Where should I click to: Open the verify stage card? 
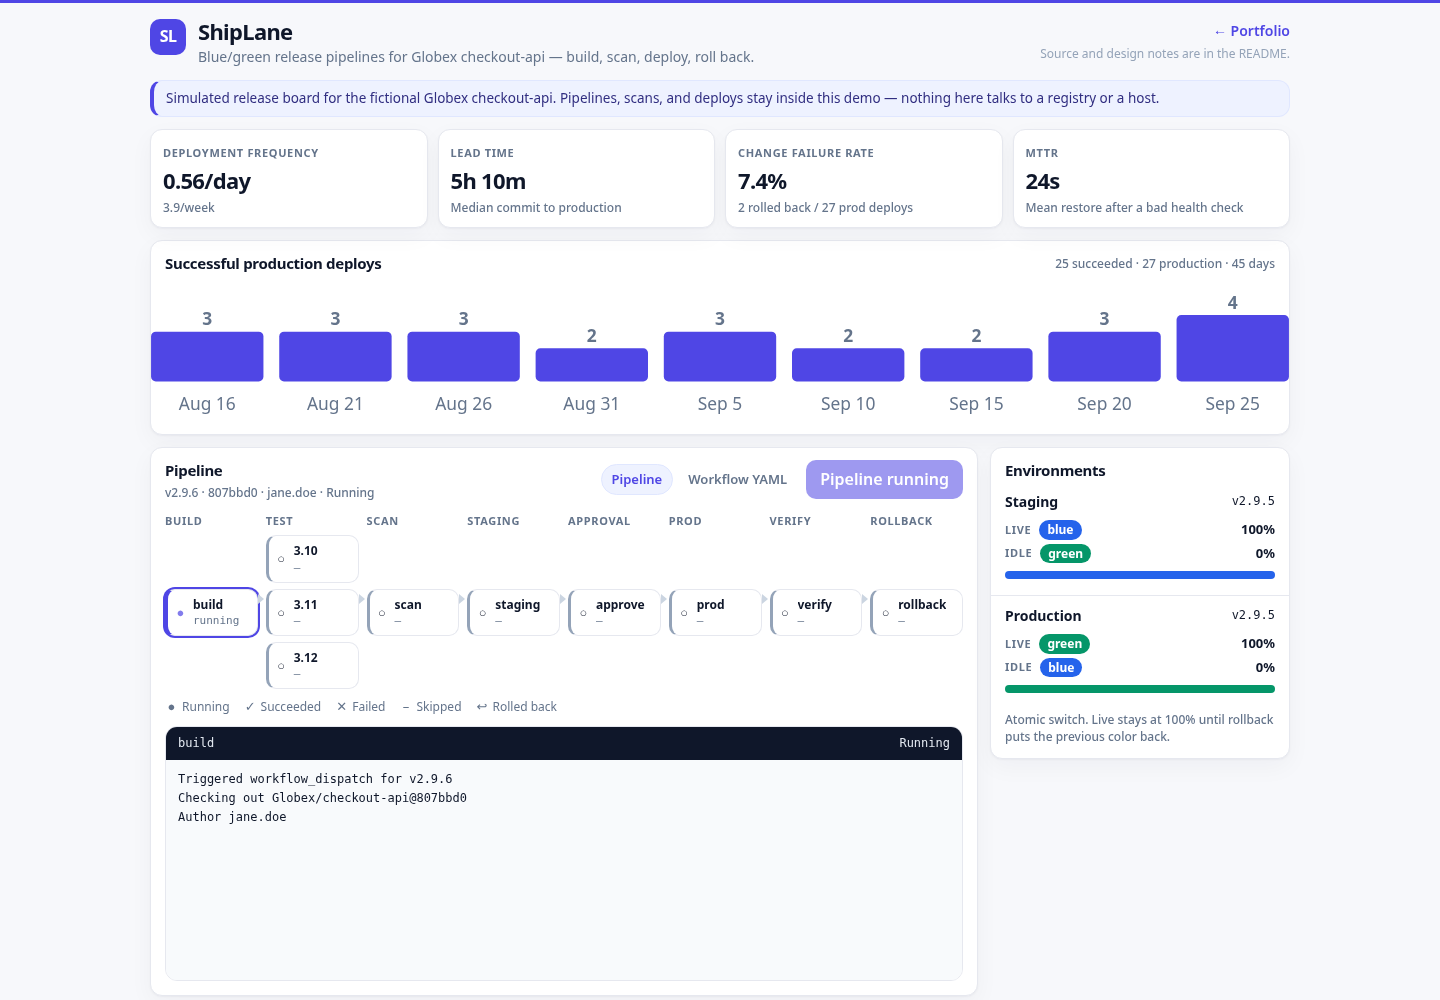(816, 612)
